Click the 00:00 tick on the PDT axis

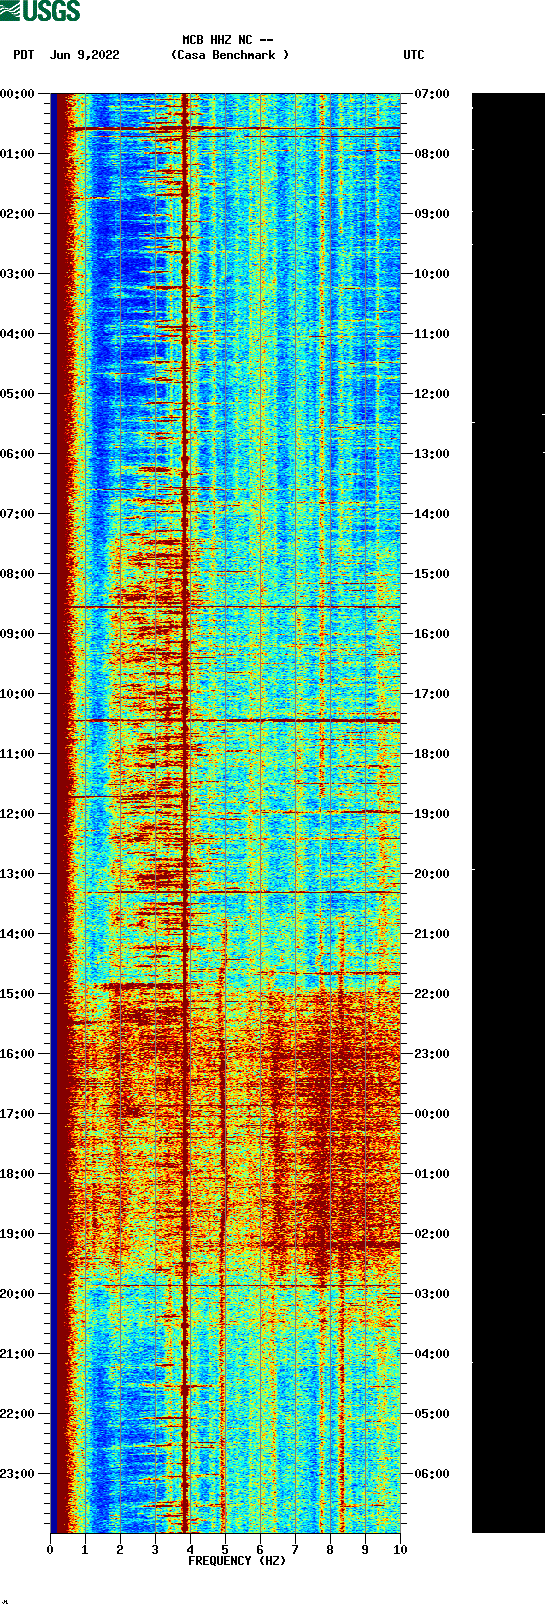tap(18, 93)
